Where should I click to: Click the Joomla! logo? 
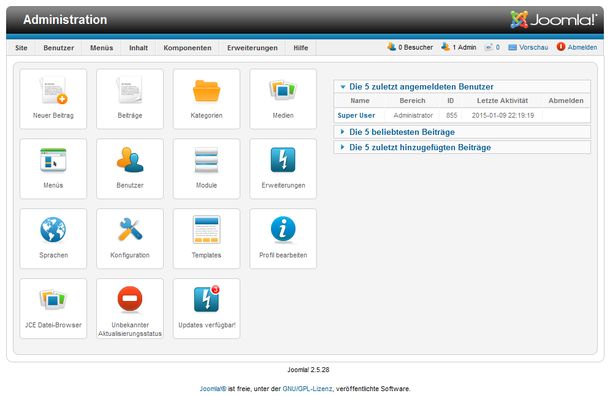point(554,19)
